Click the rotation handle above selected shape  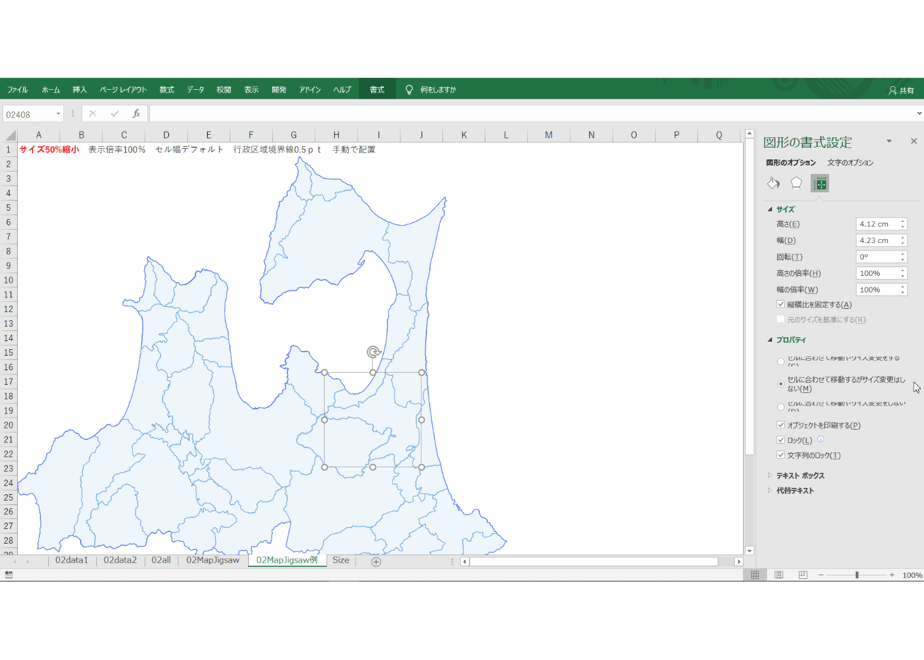click(x=373, y=352)
